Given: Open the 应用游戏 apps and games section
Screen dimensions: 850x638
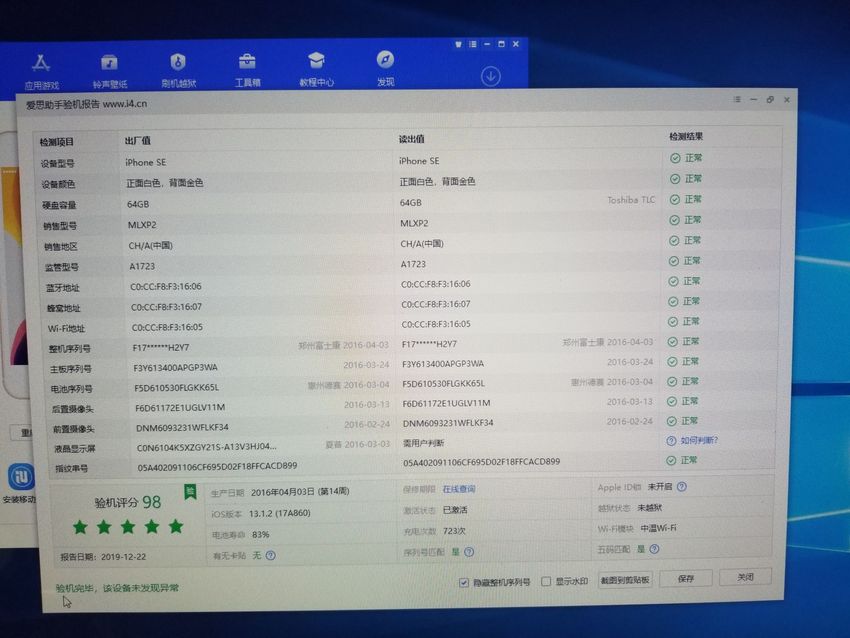Looking at the screenshot, I should 41,71.
